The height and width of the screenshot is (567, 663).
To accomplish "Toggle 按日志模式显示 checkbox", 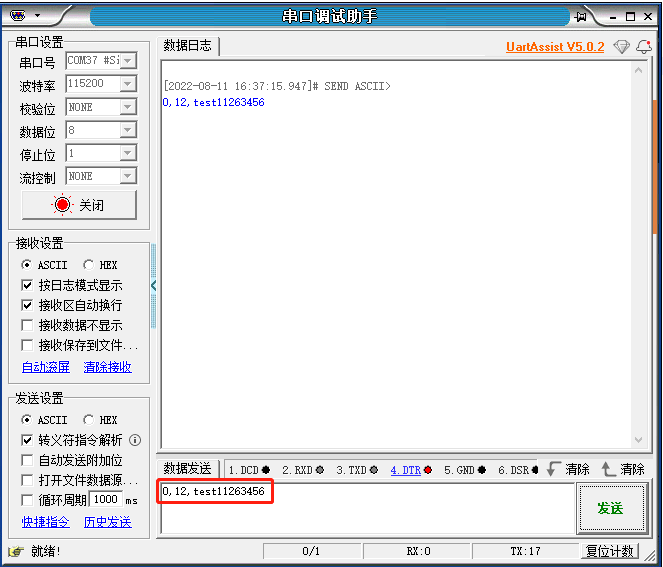I will (27, 285).
